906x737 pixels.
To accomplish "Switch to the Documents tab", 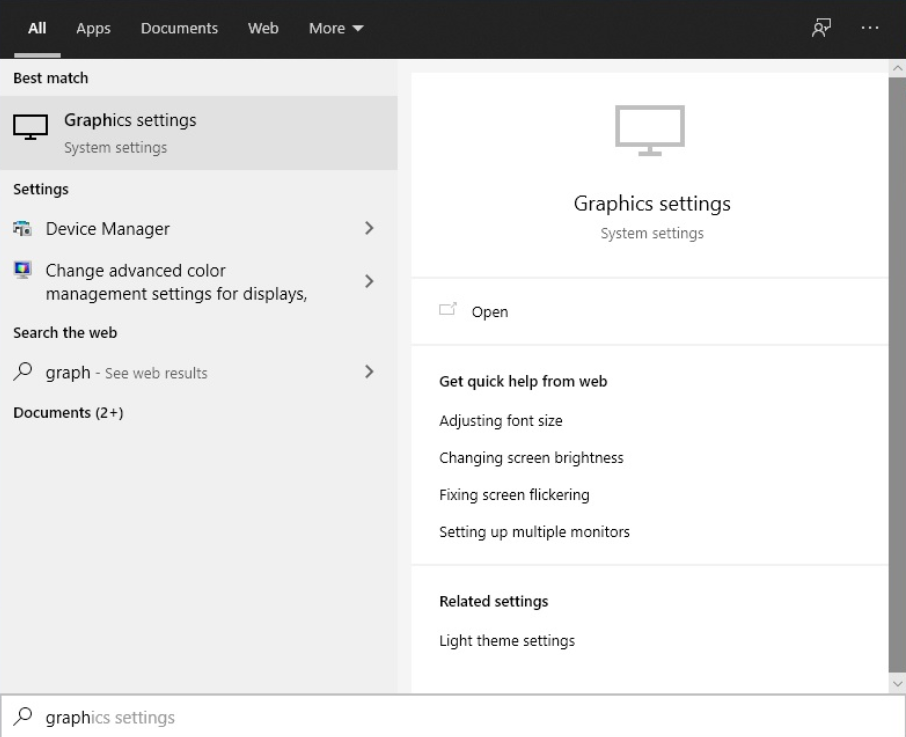I will pyautogui.click(x=180, y=28).
